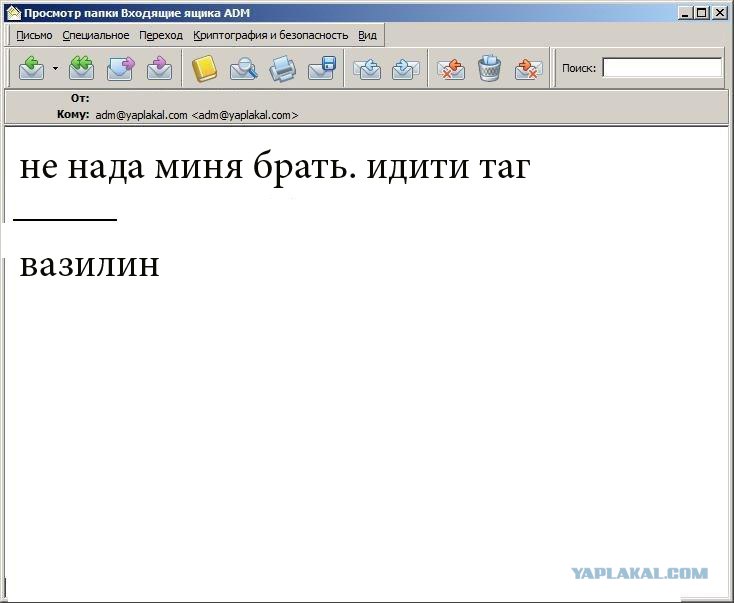The width and height of the screenshot is (734, 603).
Task: Click the trash bin delete icon
Action: (x=490, y=68)
